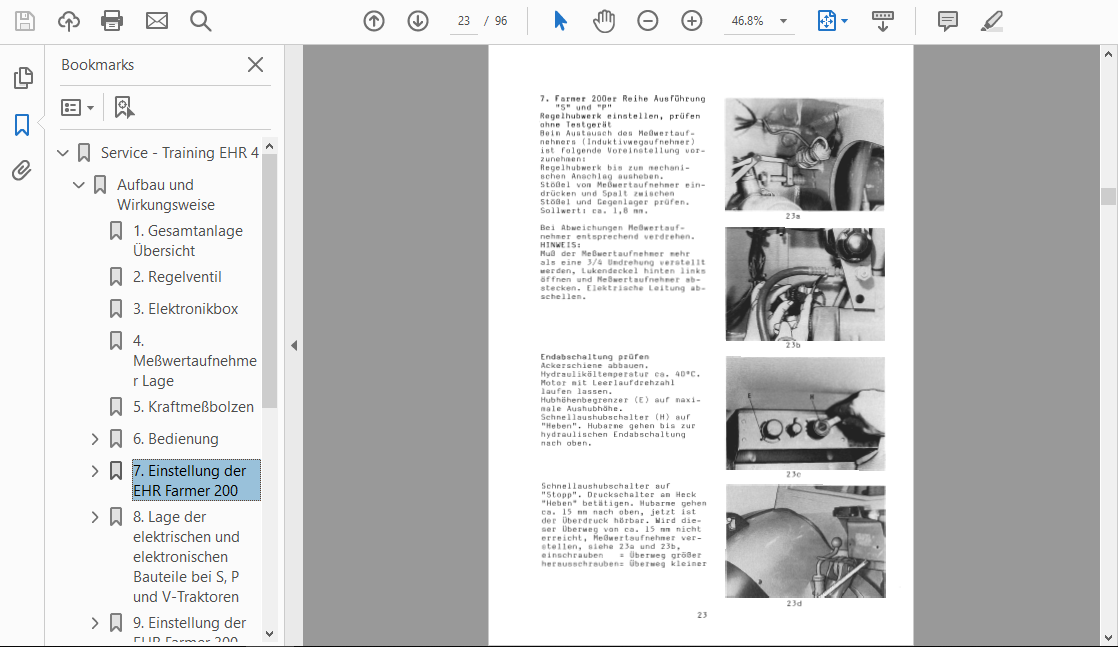Click the 'HINWEIS:' text in document

560,245
